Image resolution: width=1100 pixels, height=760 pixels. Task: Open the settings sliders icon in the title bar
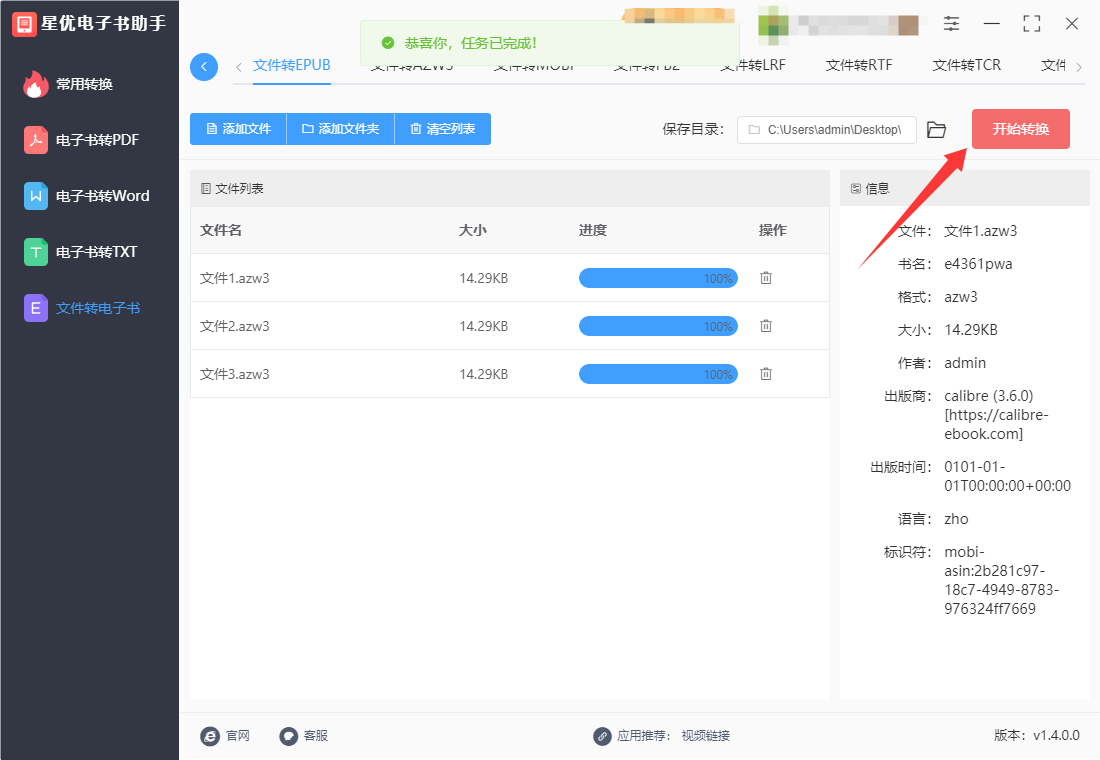pyautogui.click(x=951, y=24)
